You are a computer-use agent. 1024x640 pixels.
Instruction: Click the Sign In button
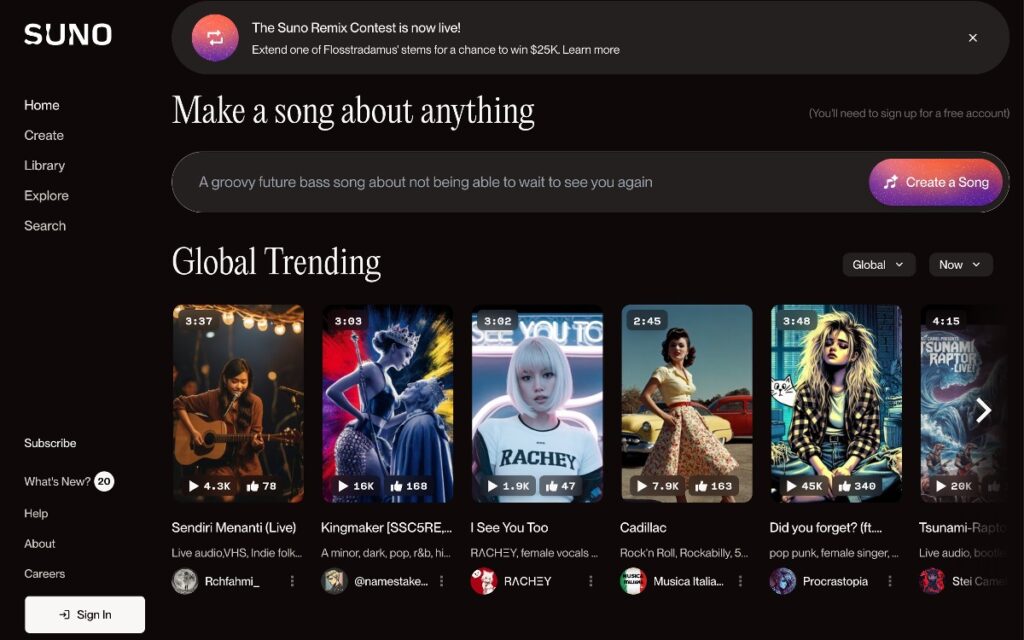click(84, 614)
